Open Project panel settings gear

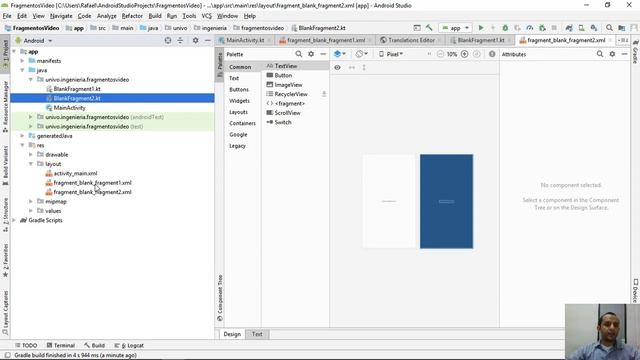pos(196,40)
